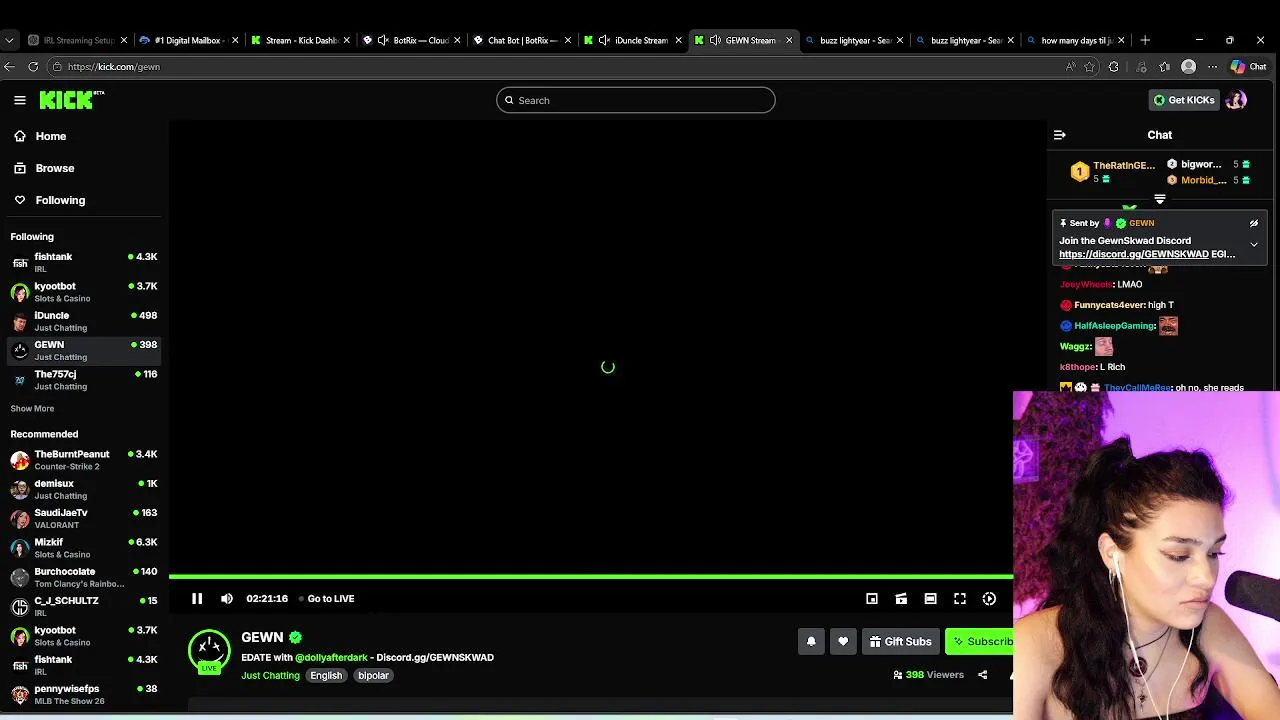The width and height of the screenshot is (1280, 720).
Task: Open pennywisefps recommended channel
Action: click(x=84, y=694)
